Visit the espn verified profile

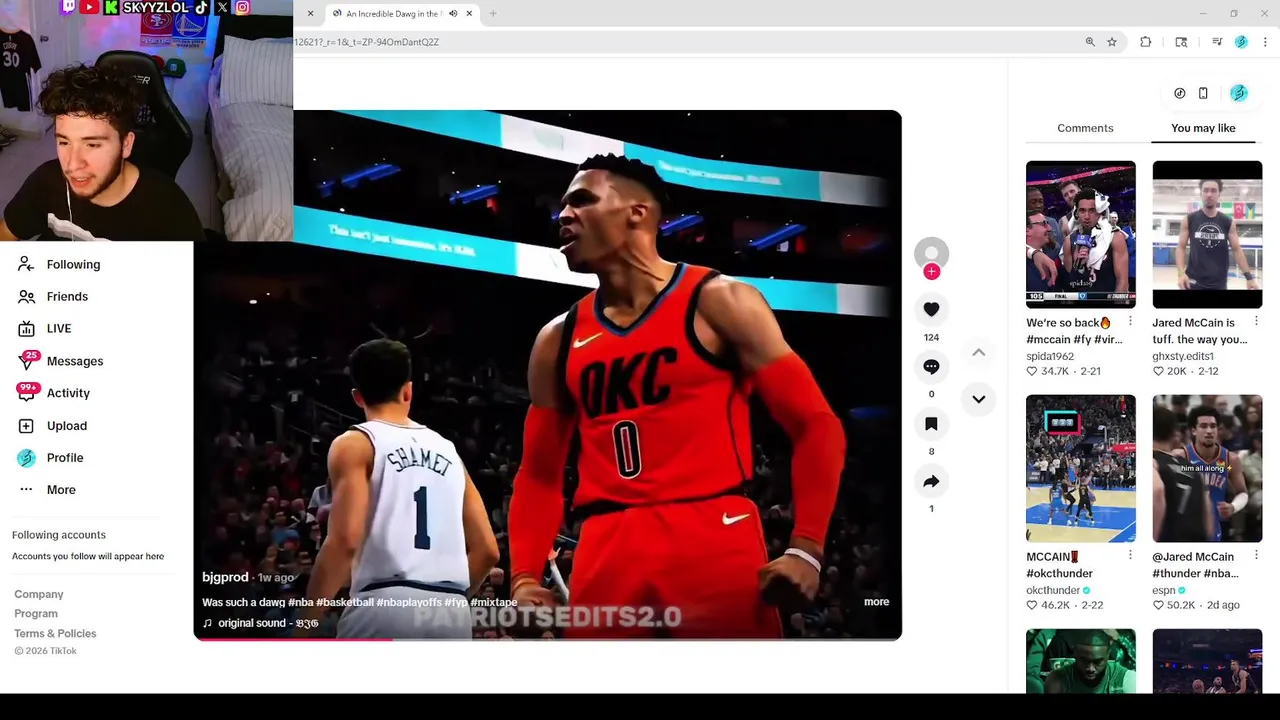point(1169,590)
